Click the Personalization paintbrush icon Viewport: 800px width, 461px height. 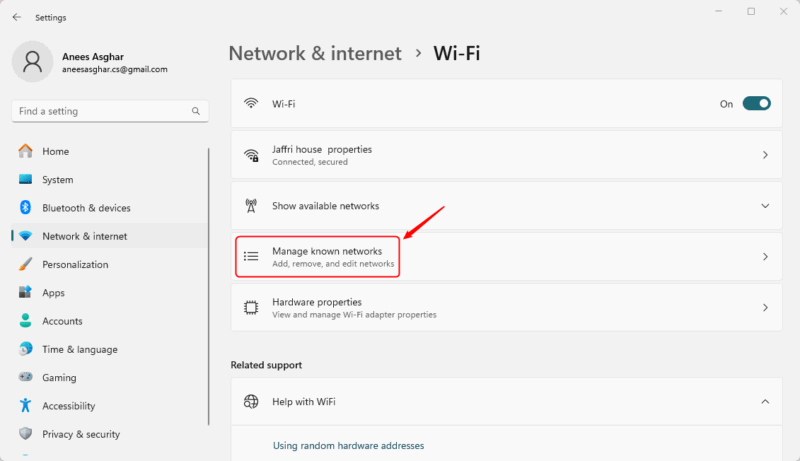click(x=25, y=265)
